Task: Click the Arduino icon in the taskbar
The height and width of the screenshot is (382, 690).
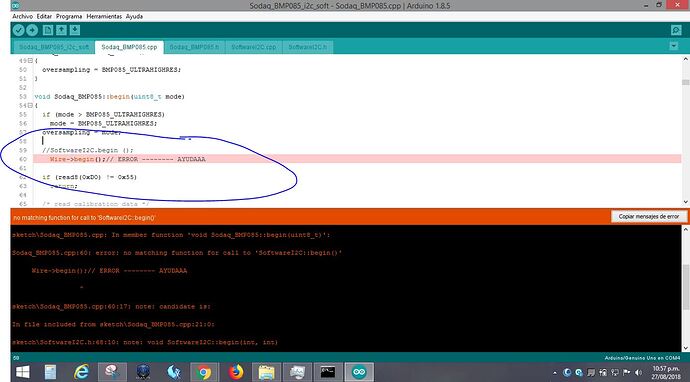Action: coord(359,372)
